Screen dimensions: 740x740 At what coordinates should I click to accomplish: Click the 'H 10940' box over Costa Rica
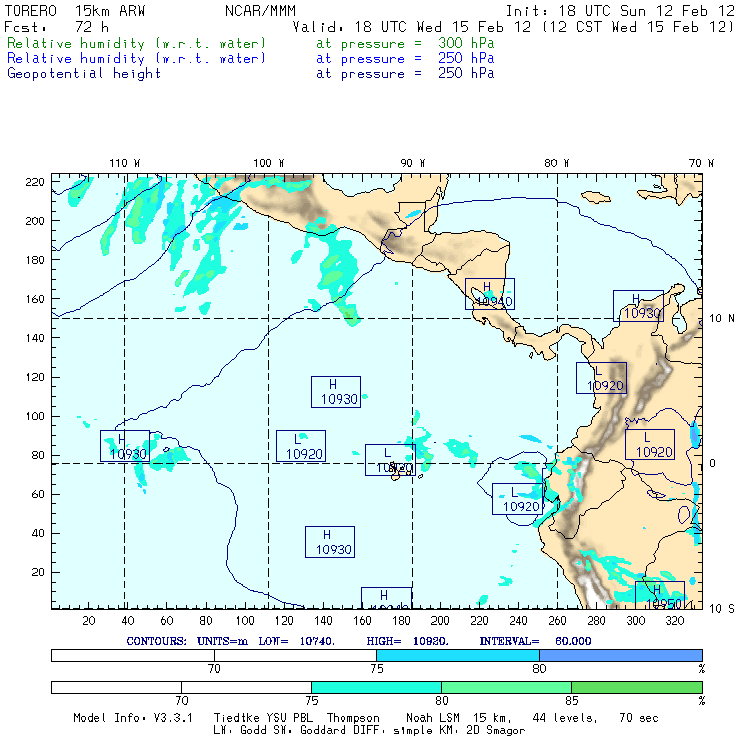point(490,294)
